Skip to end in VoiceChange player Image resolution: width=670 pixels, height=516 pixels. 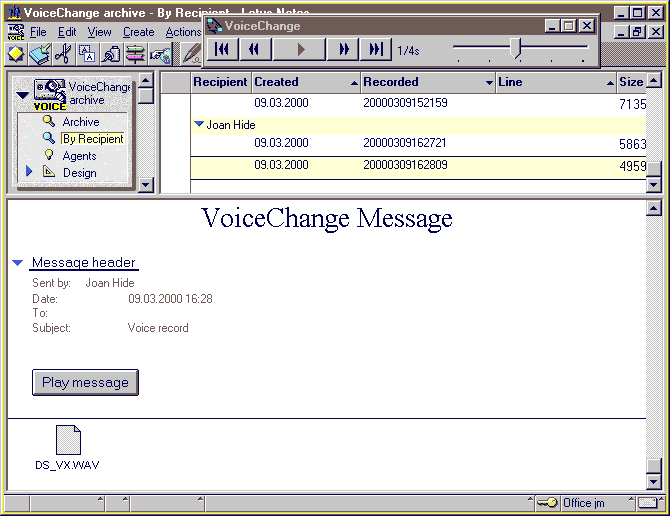coord(376,50)
